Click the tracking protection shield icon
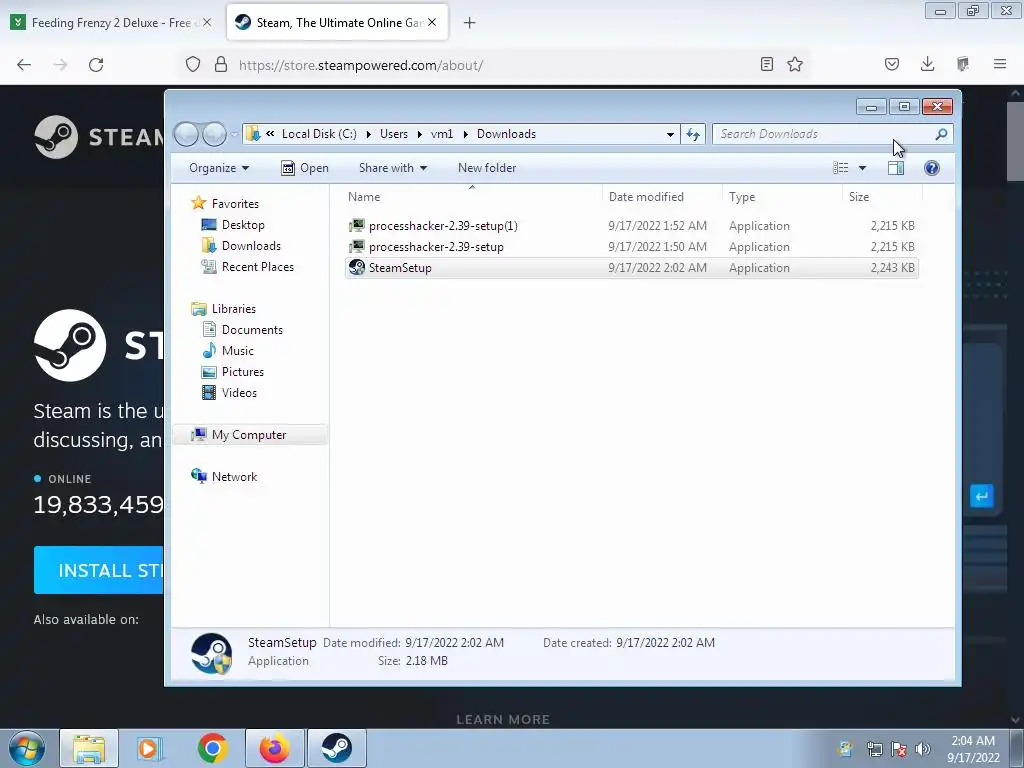1024x768 pixels. pos(193,65)
